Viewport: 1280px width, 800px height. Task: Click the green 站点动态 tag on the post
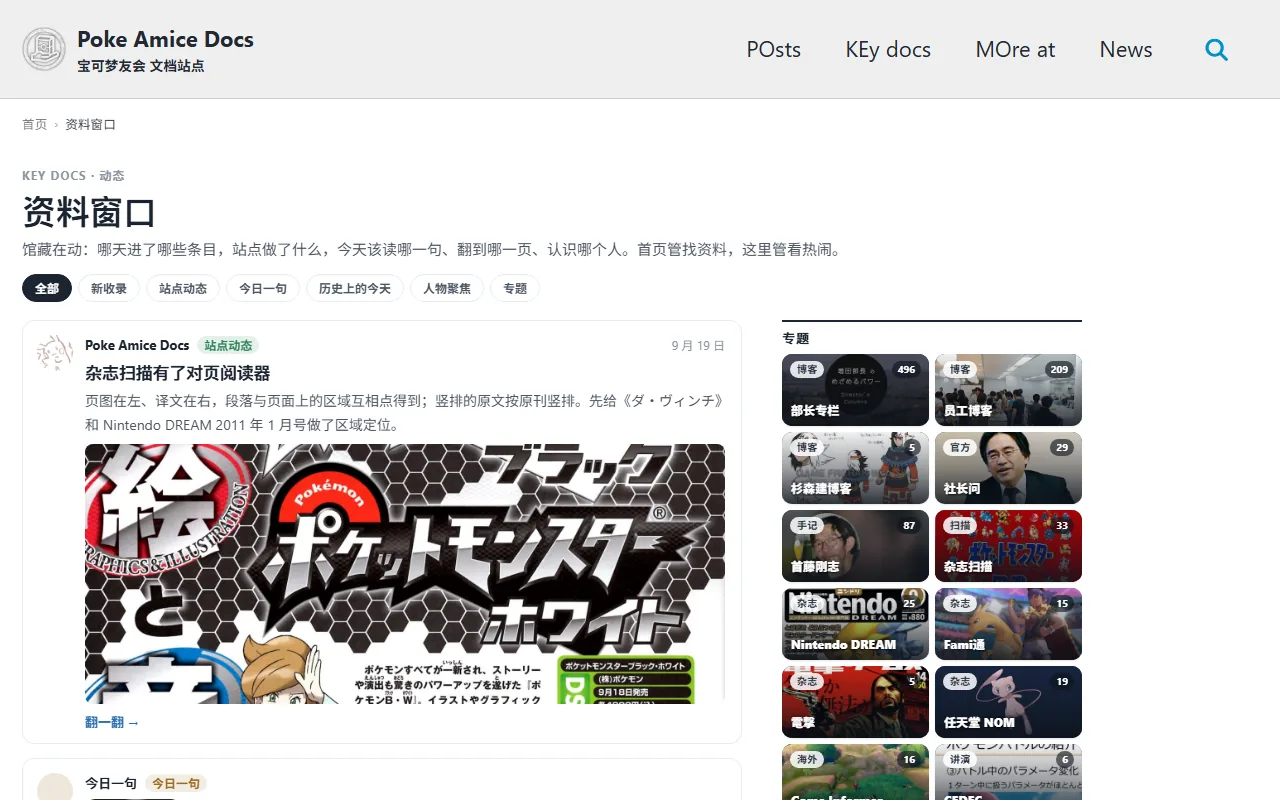[x=228, y=345]
